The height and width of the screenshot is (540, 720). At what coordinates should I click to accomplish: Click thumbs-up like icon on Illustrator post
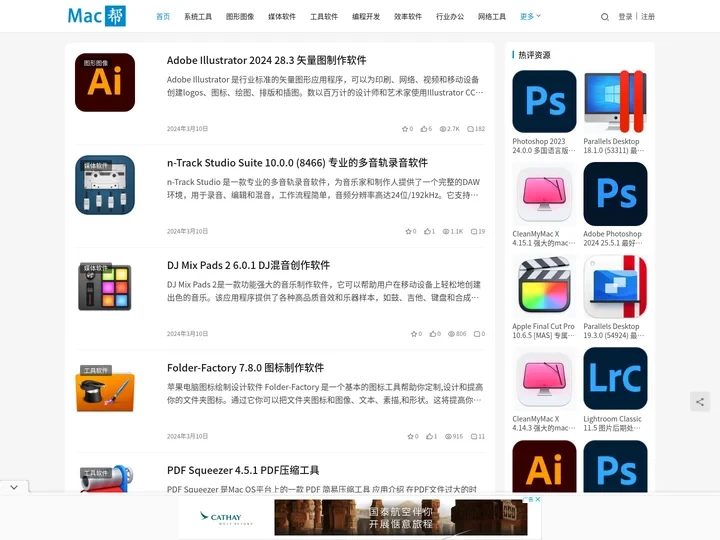click(x=424, y=129)
